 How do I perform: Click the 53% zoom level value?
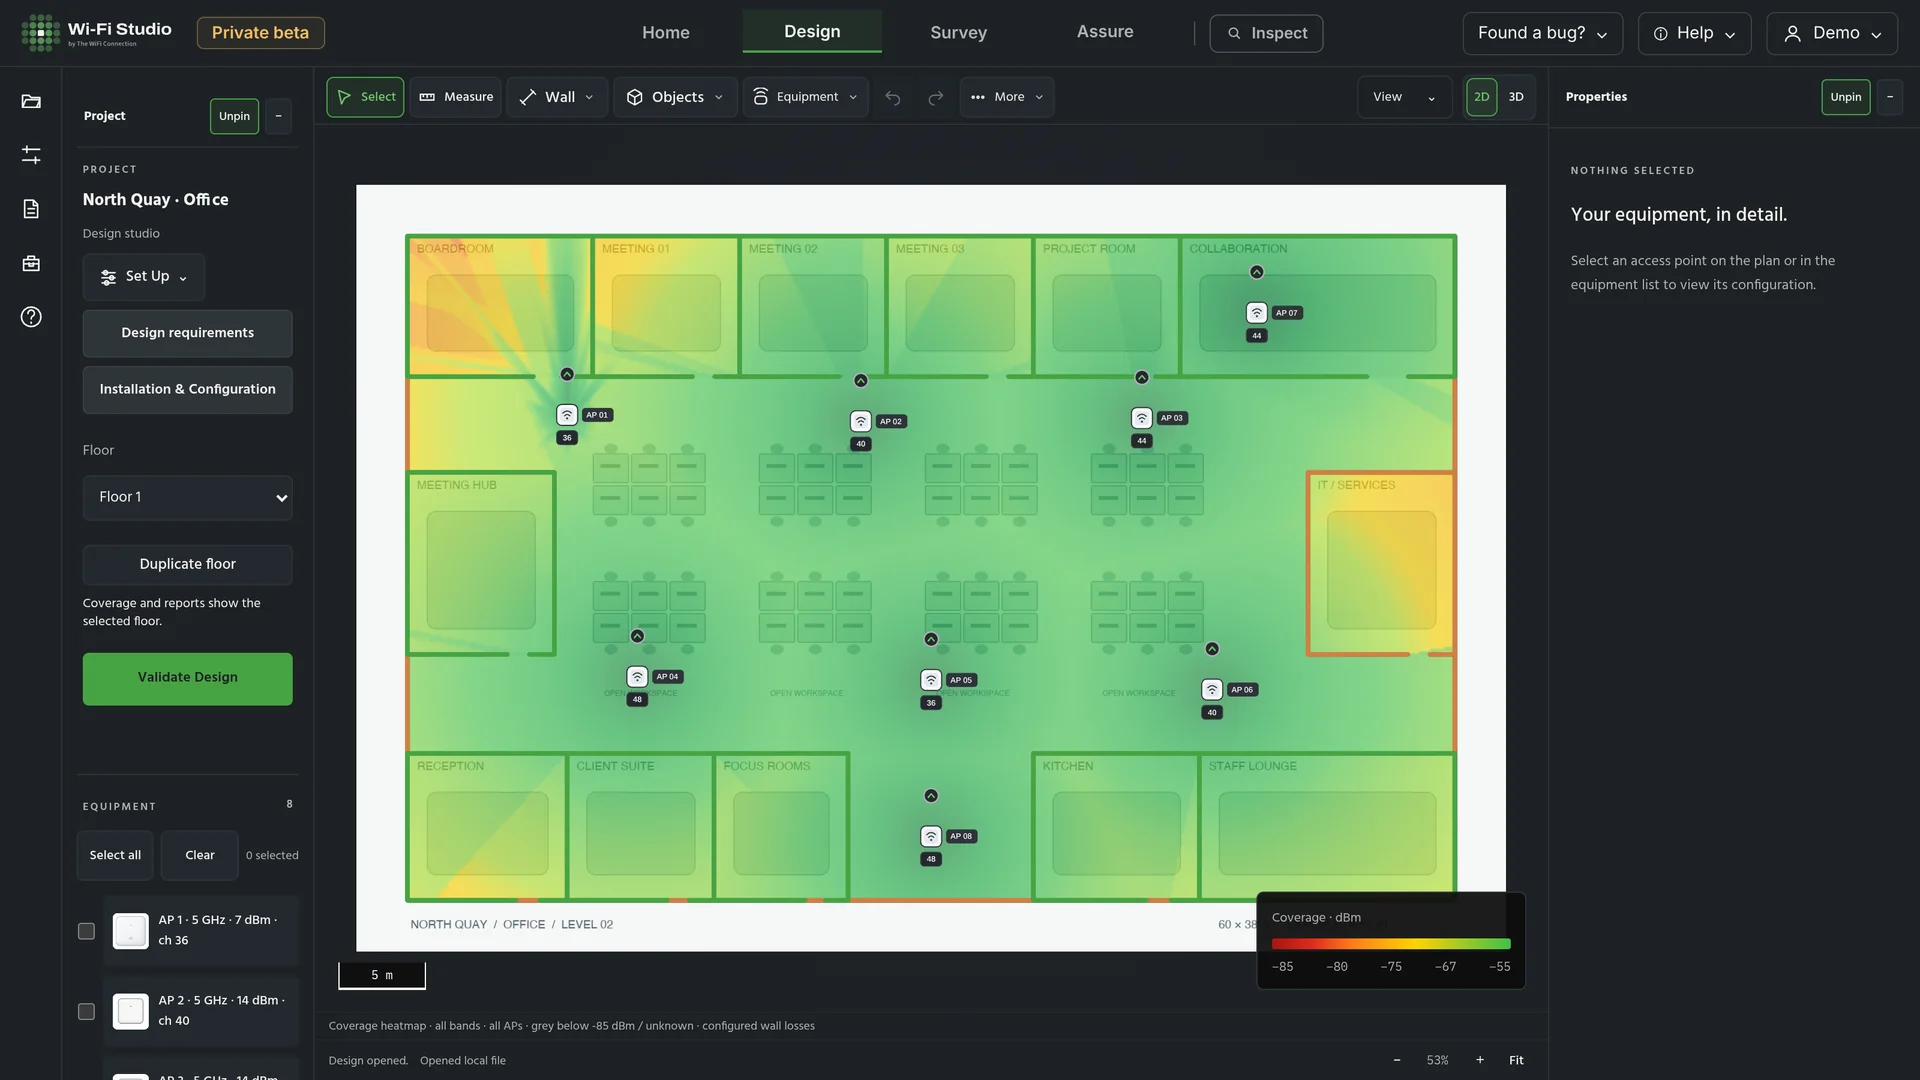pyautogui.click(x=1437, y=1060)
